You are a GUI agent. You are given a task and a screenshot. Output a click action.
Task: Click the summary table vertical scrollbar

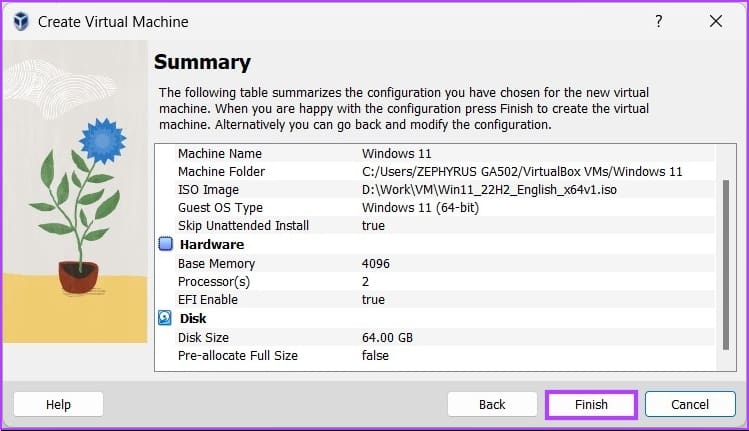726,265
